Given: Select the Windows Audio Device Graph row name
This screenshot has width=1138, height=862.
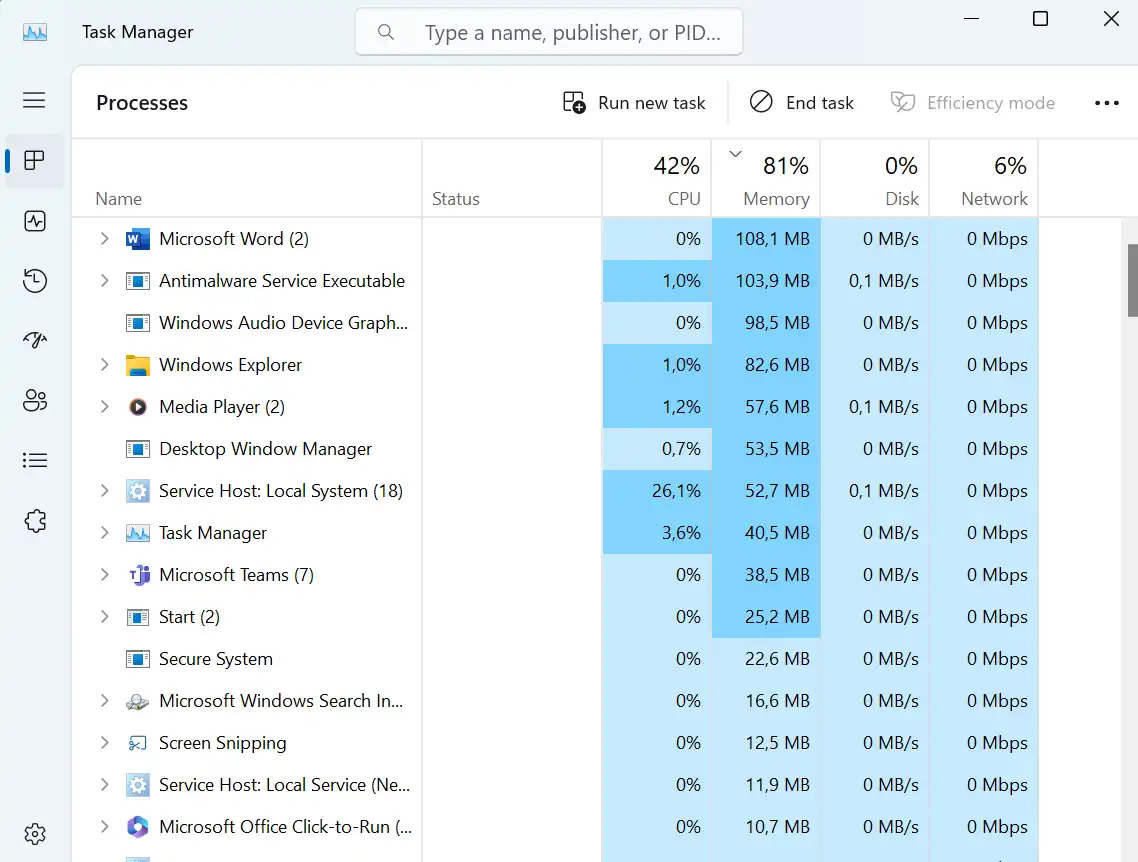Looking at the screenshot, I should [x=283, y=323].
